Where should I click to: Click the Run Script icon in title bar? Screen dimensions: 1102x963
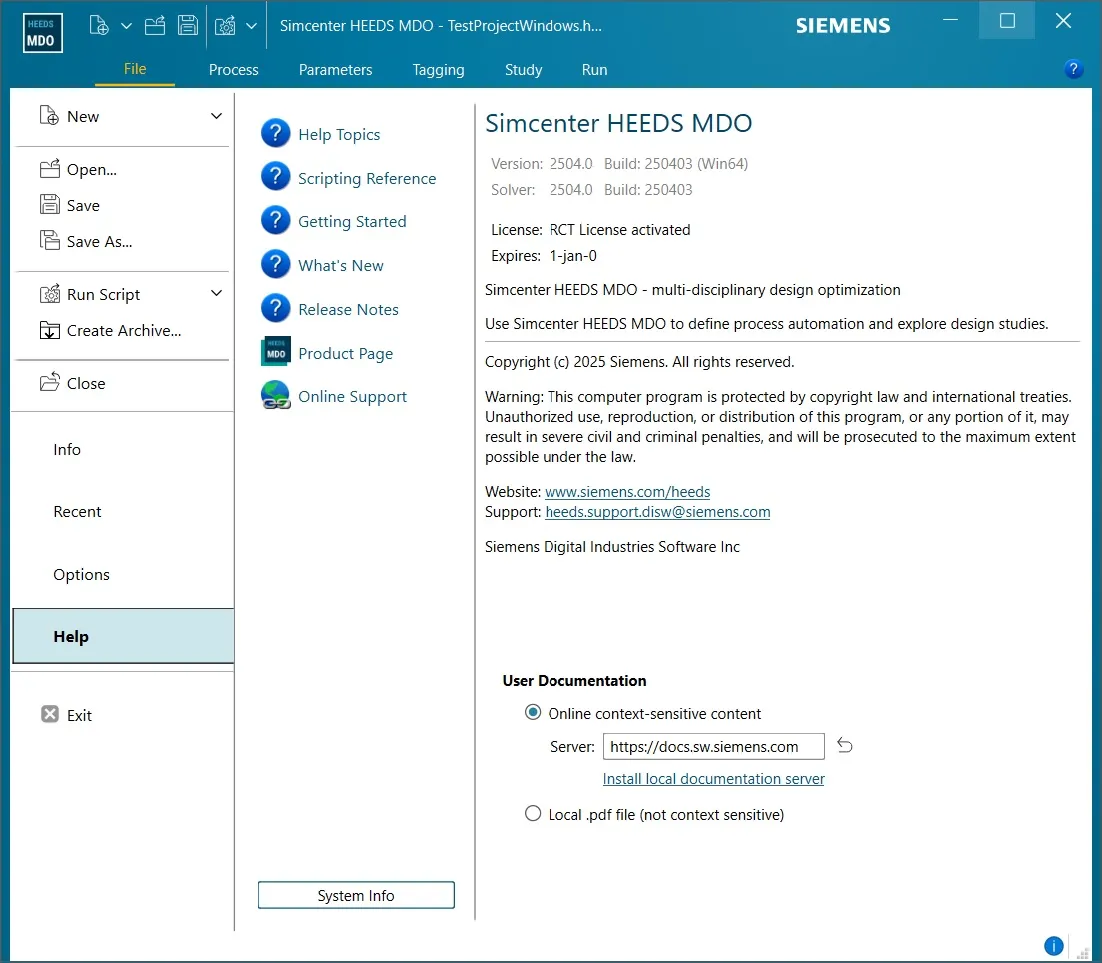pos(225,26)
